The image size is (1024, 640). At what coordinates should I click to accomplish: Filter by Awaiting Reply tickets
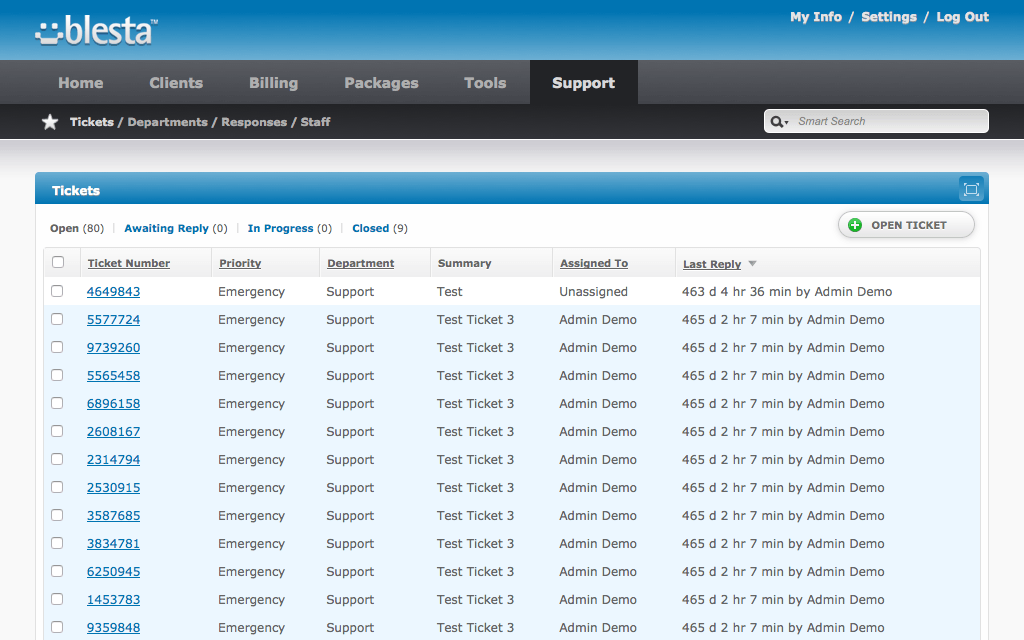[166, 228]
